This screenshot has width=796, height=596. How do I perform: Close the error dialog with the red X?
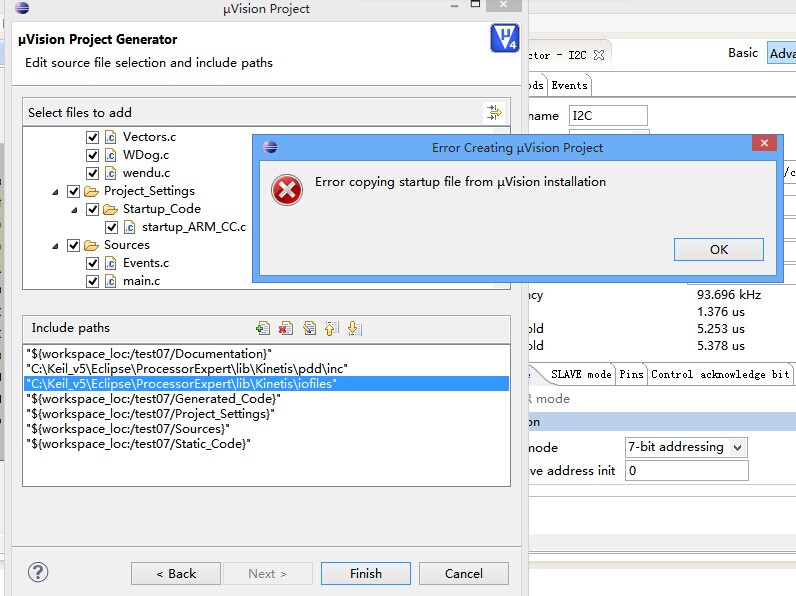765,143
